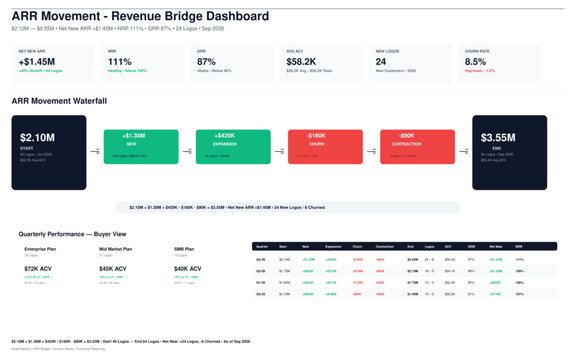576x360 pixels.
Task: Click the bottom footer summary equation line
Action: [131, 341]
